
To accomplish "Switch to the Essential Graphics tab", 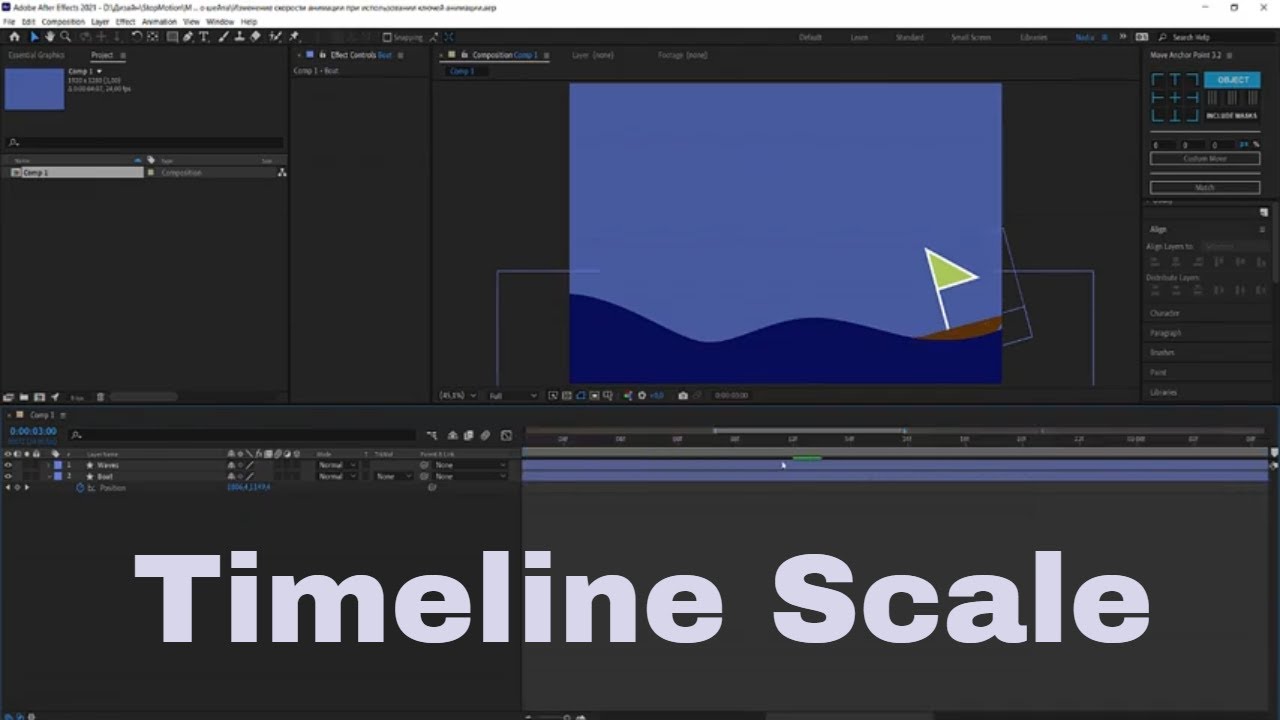I will click(x=36, y=55).
